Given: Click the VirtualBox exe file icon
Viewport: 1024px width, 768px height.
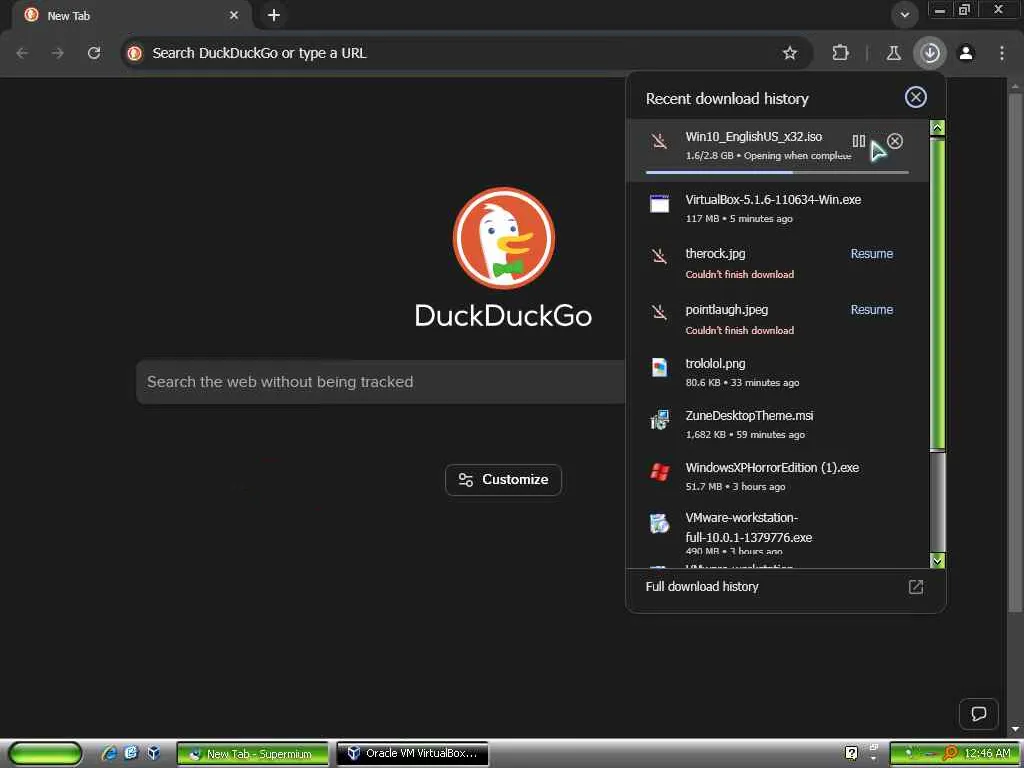Looking at the screenshot, I should click(x=660, y=203).
